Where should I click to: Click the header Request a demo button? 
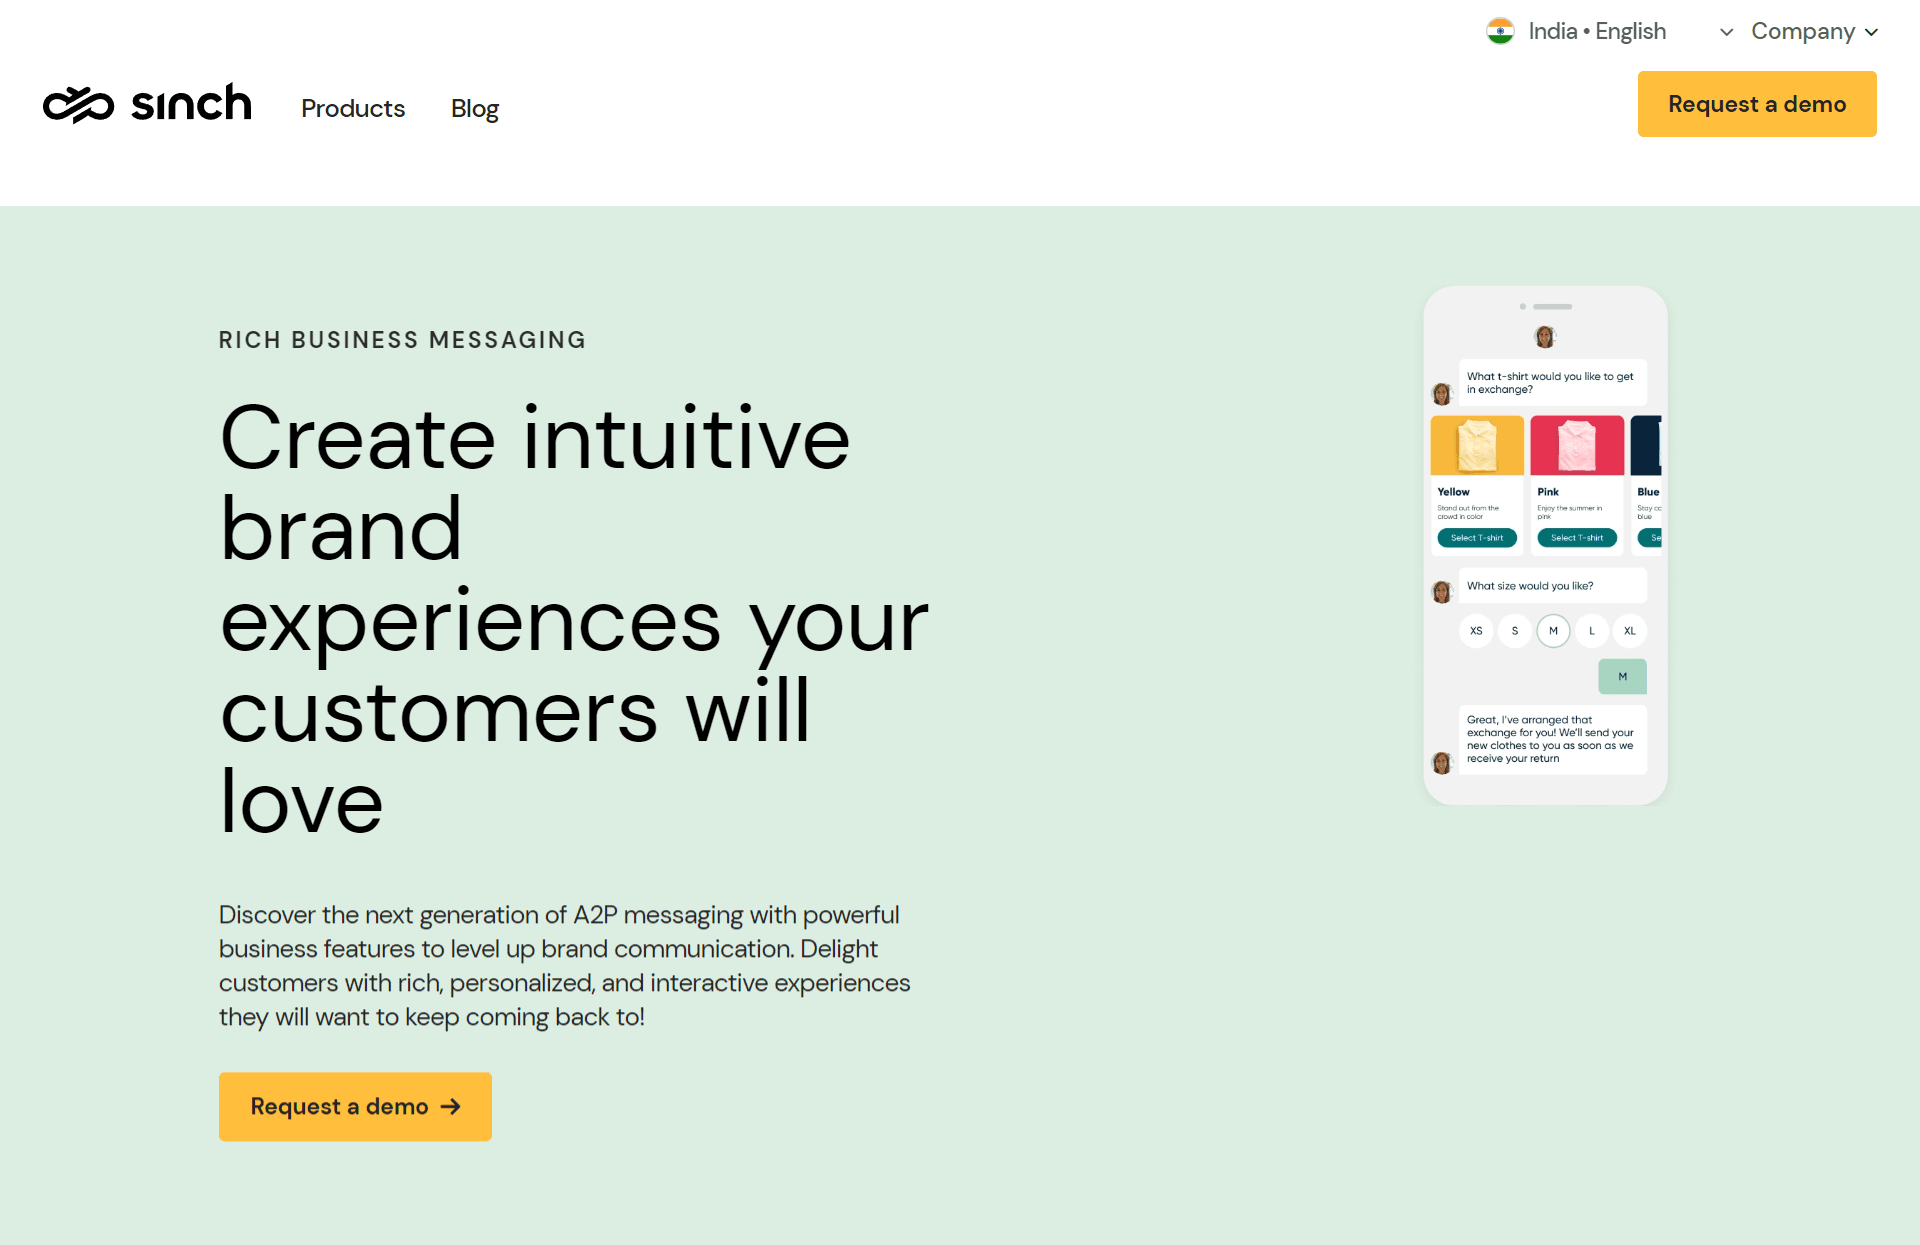pos(1757,104)
